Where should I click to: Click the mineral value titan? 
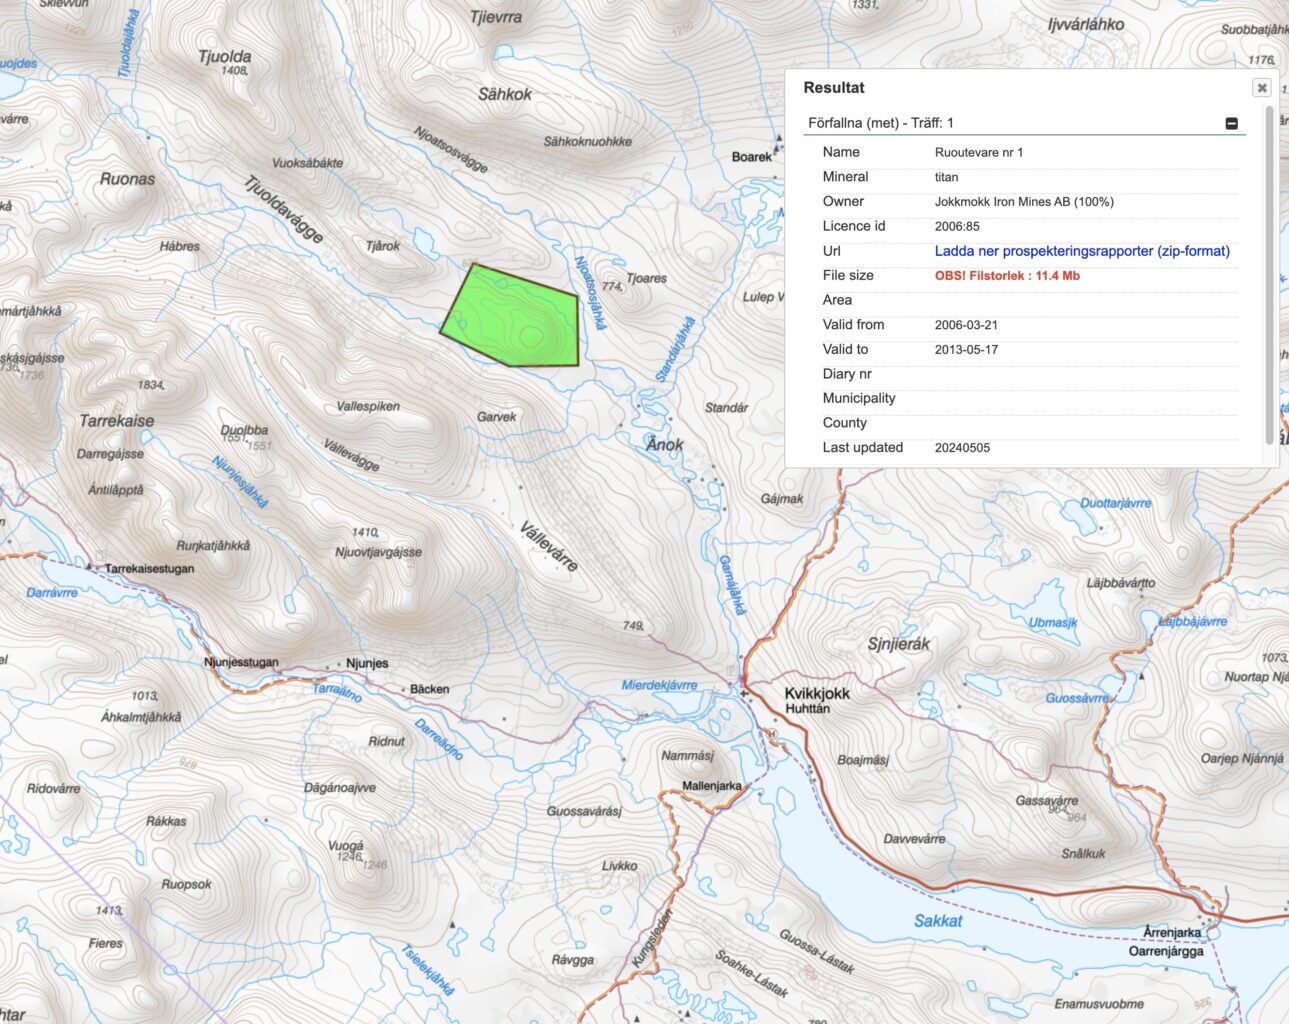[x=946, y=177]
